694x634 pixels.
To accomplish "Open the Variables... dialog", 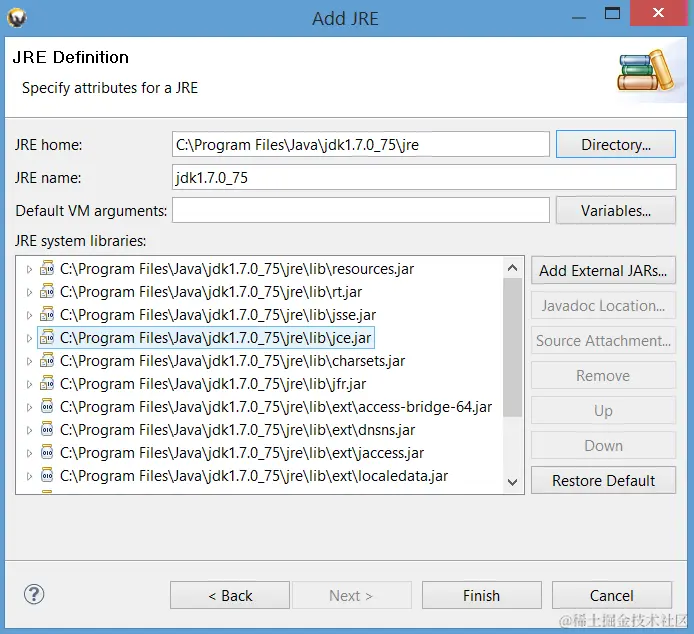I will [x=616, y=210].
